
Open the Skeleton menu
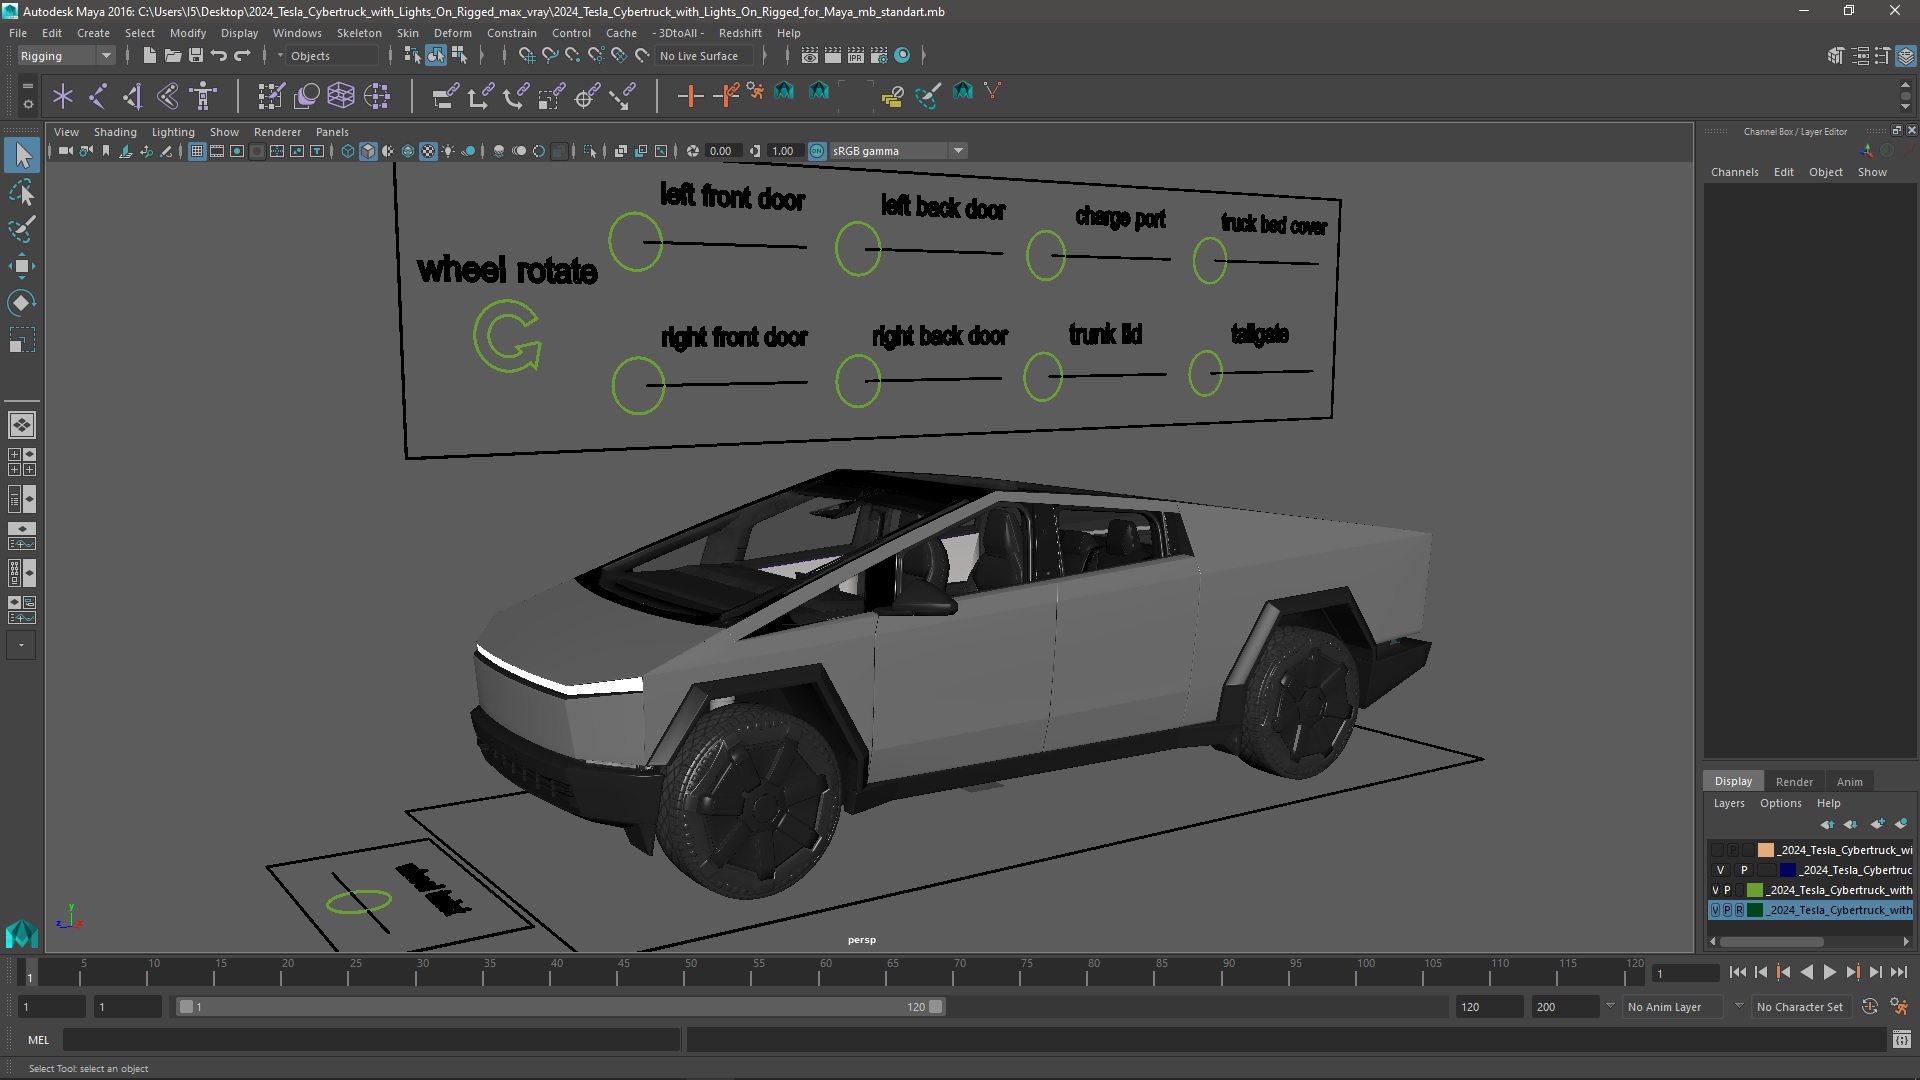(x=359, y=33)
